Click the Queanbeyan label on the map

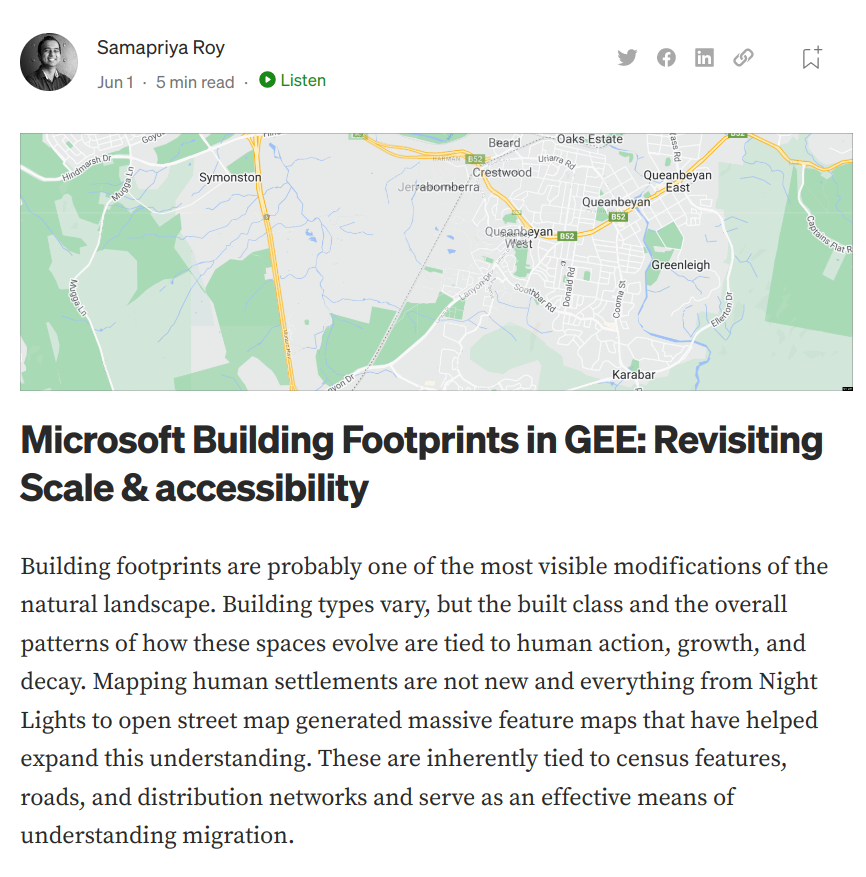pyautogui.click(x=615, y=202)
